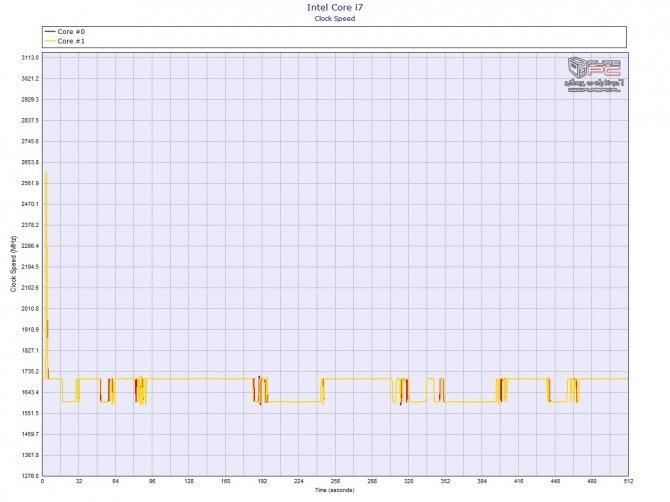The height and width of the screenshot is (502, 670).
Task: Click the 2653.8 y-axis tick label
Action: tap(30, 162)
